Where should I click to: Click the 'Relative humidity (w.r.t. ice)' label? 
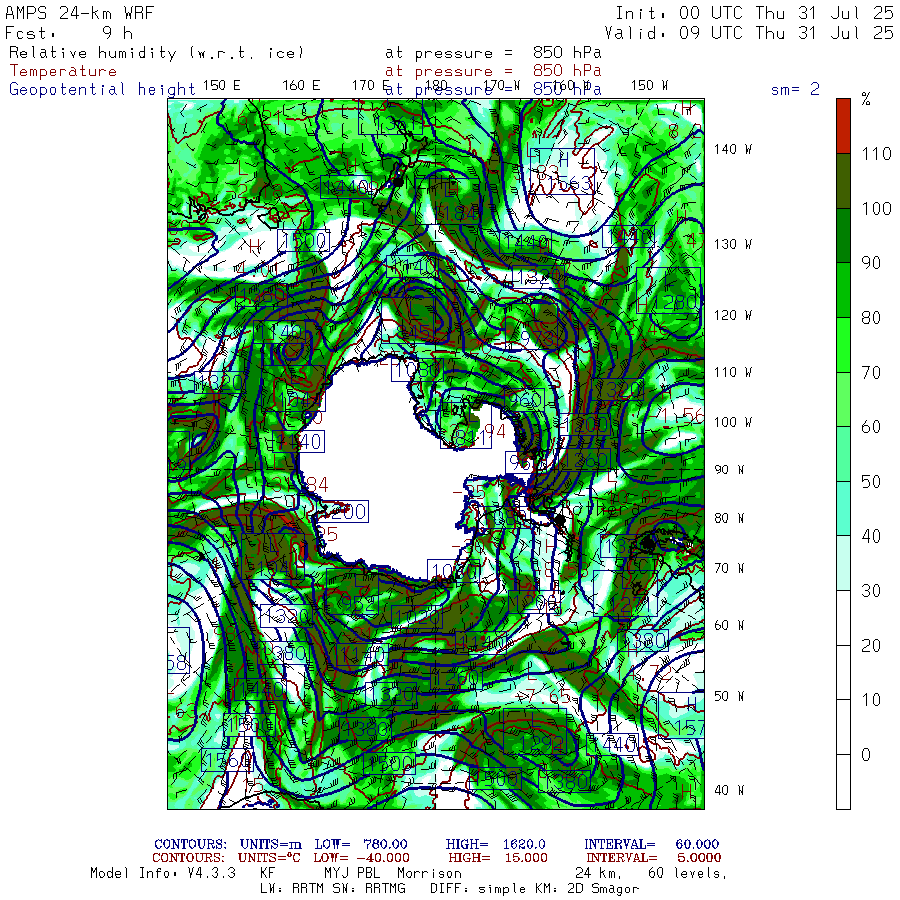point(156,53)
